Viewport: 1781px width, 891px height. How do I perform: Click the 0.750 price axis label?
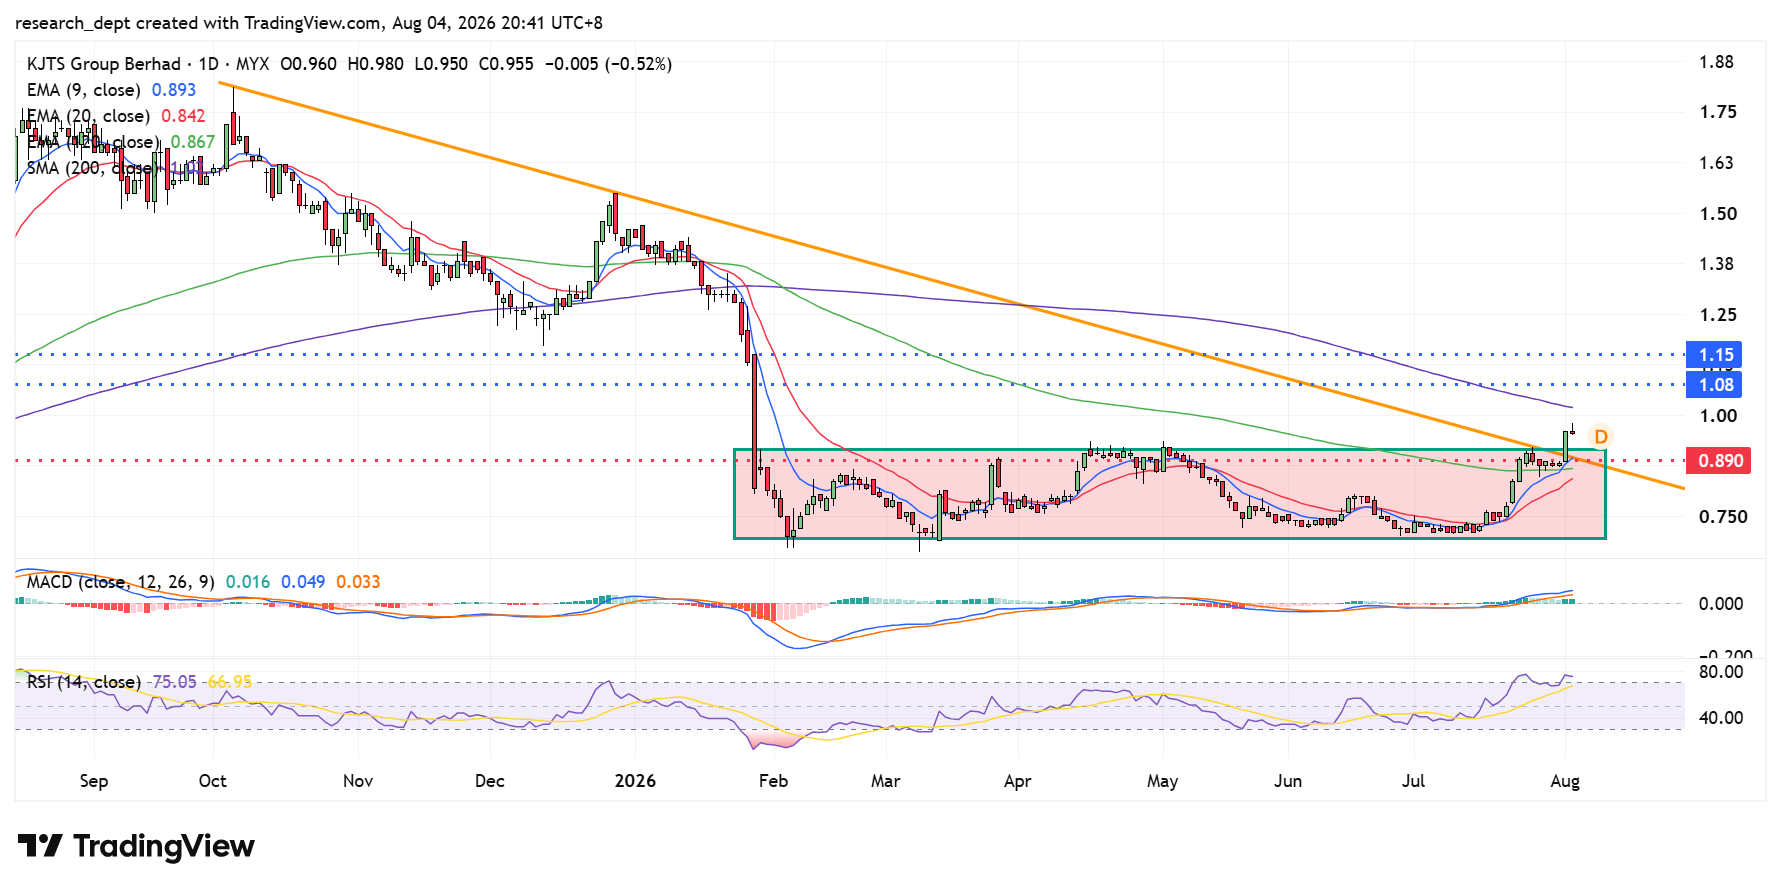[x=1723, y=517]
